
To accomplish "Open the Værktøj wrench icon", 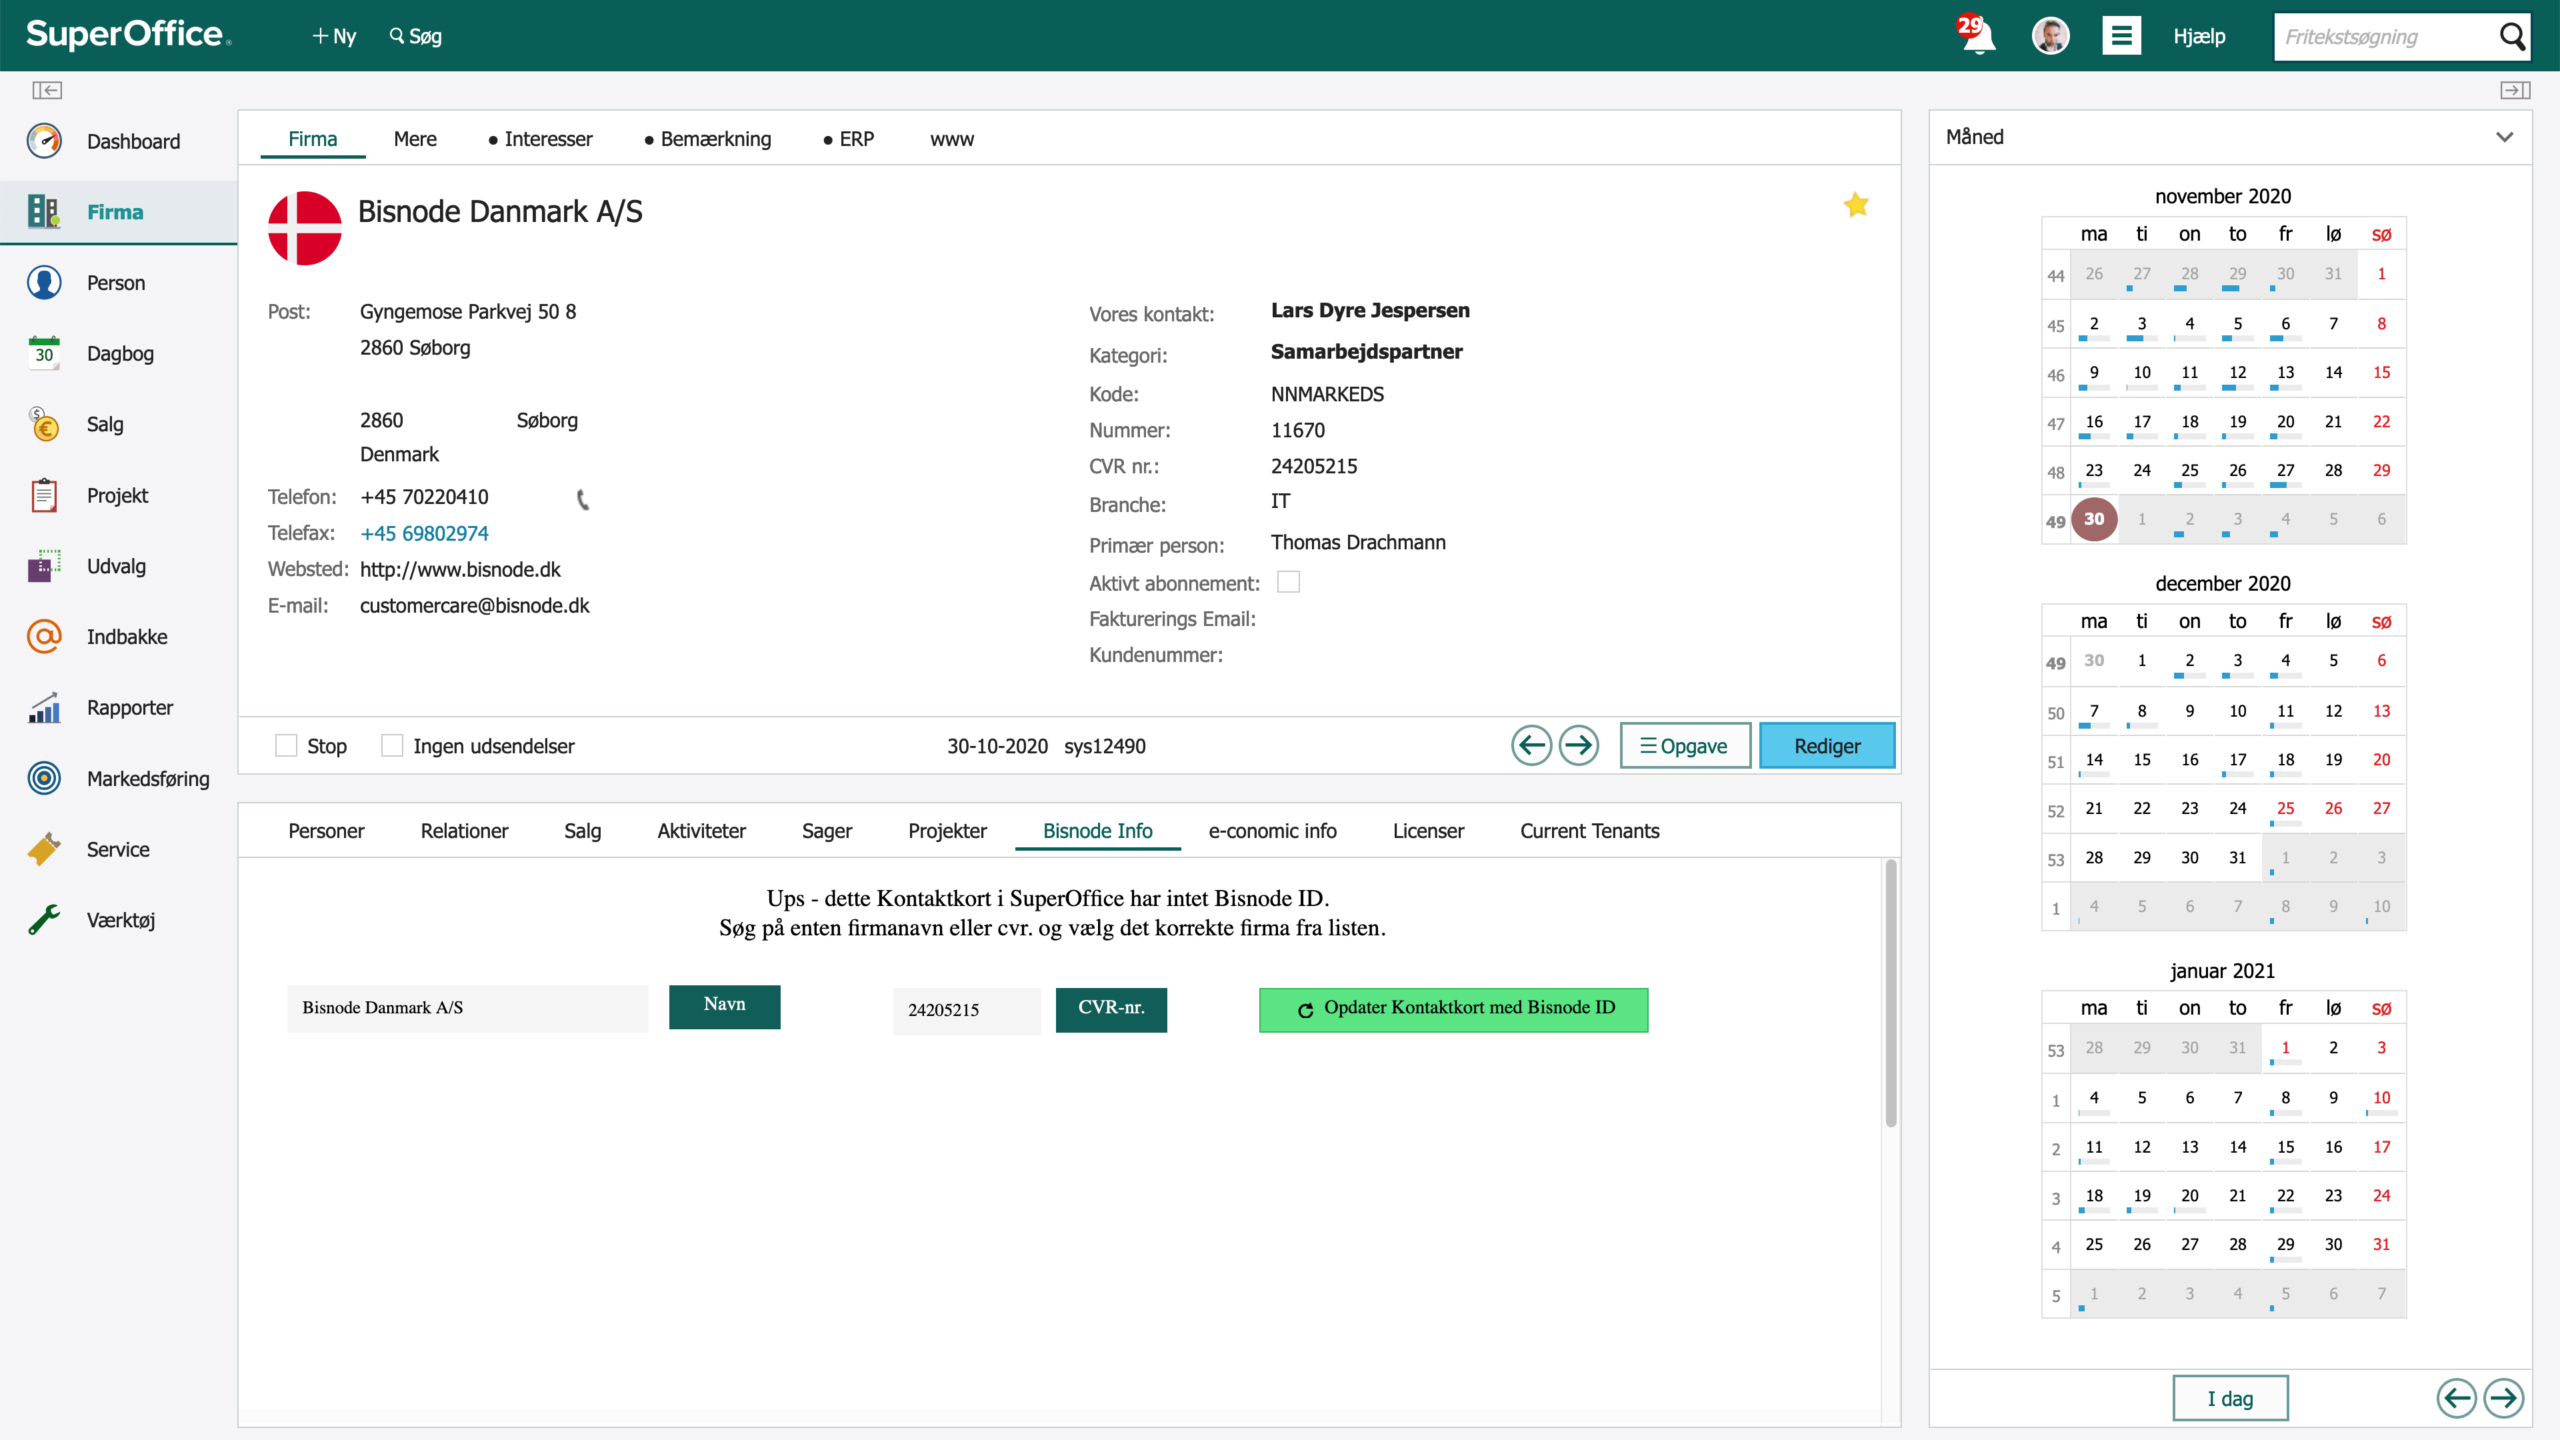I will click(x=44, y=919).
